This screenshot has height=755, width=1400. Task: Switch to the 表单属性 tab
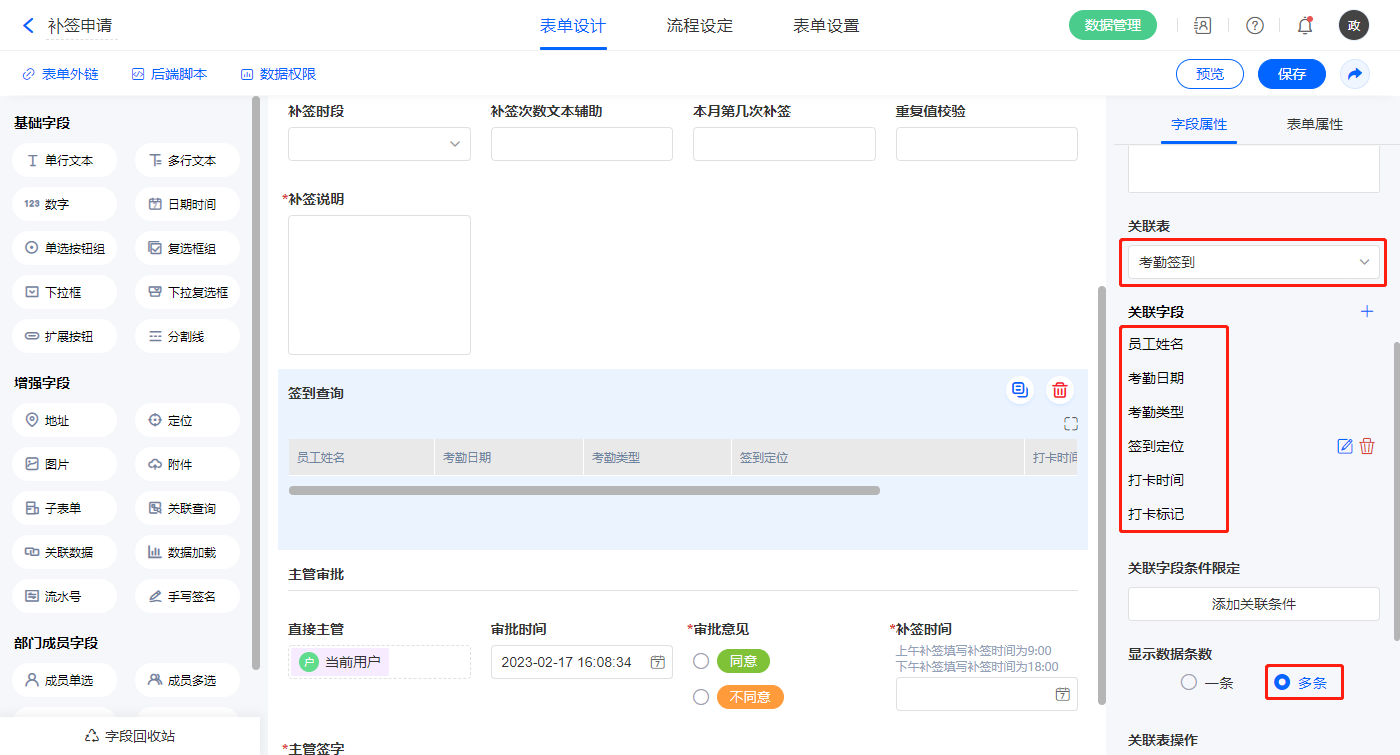1314,125
